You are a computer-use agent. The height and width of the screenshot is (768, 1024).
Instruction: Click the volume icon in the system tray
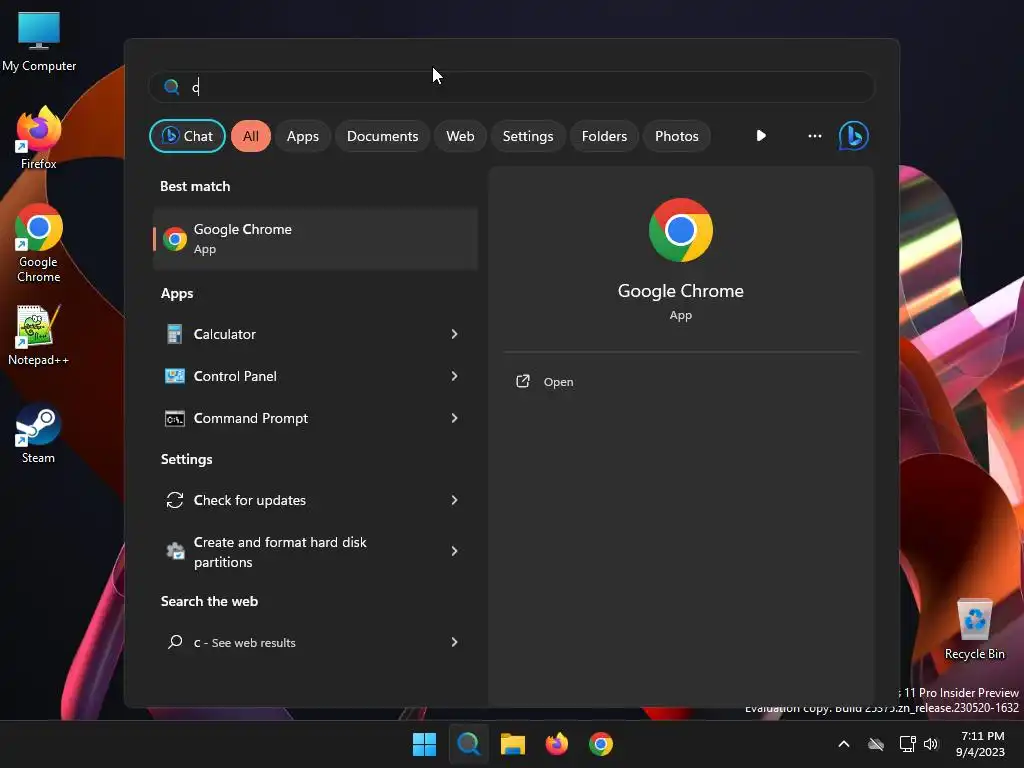(931, 744)
